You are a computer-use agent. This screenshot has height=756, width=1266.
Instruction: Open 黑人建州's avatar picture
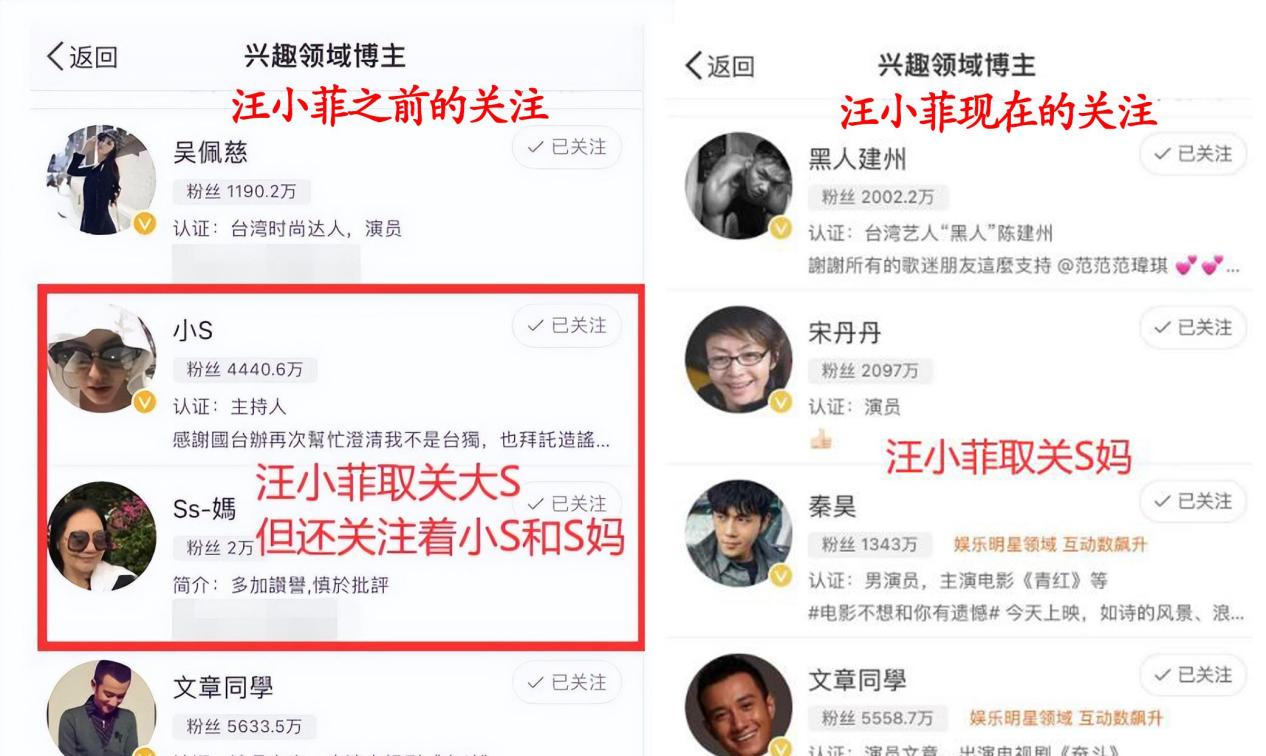point(738,186)
